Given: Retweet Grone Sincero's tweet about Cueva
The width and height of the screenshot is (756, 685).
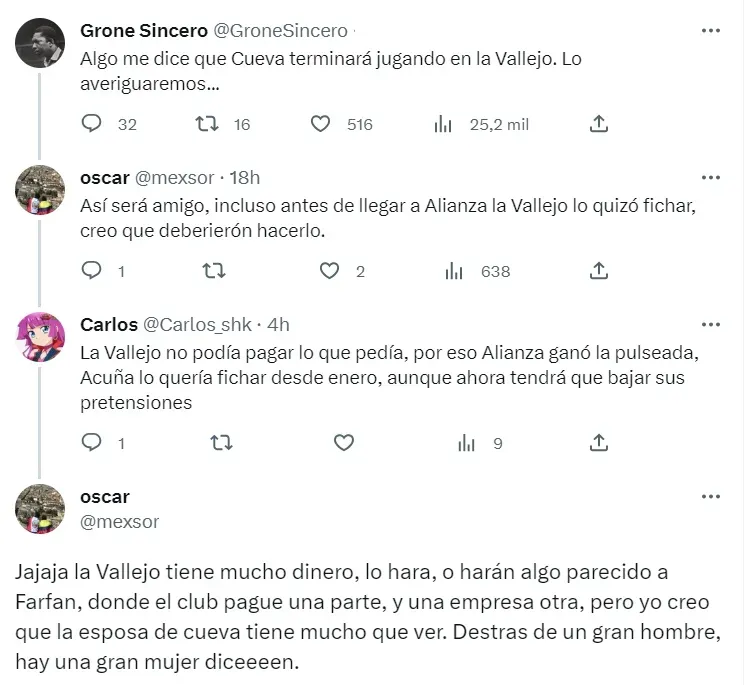Looking at the screenshot, I should [x=206, y=124].
